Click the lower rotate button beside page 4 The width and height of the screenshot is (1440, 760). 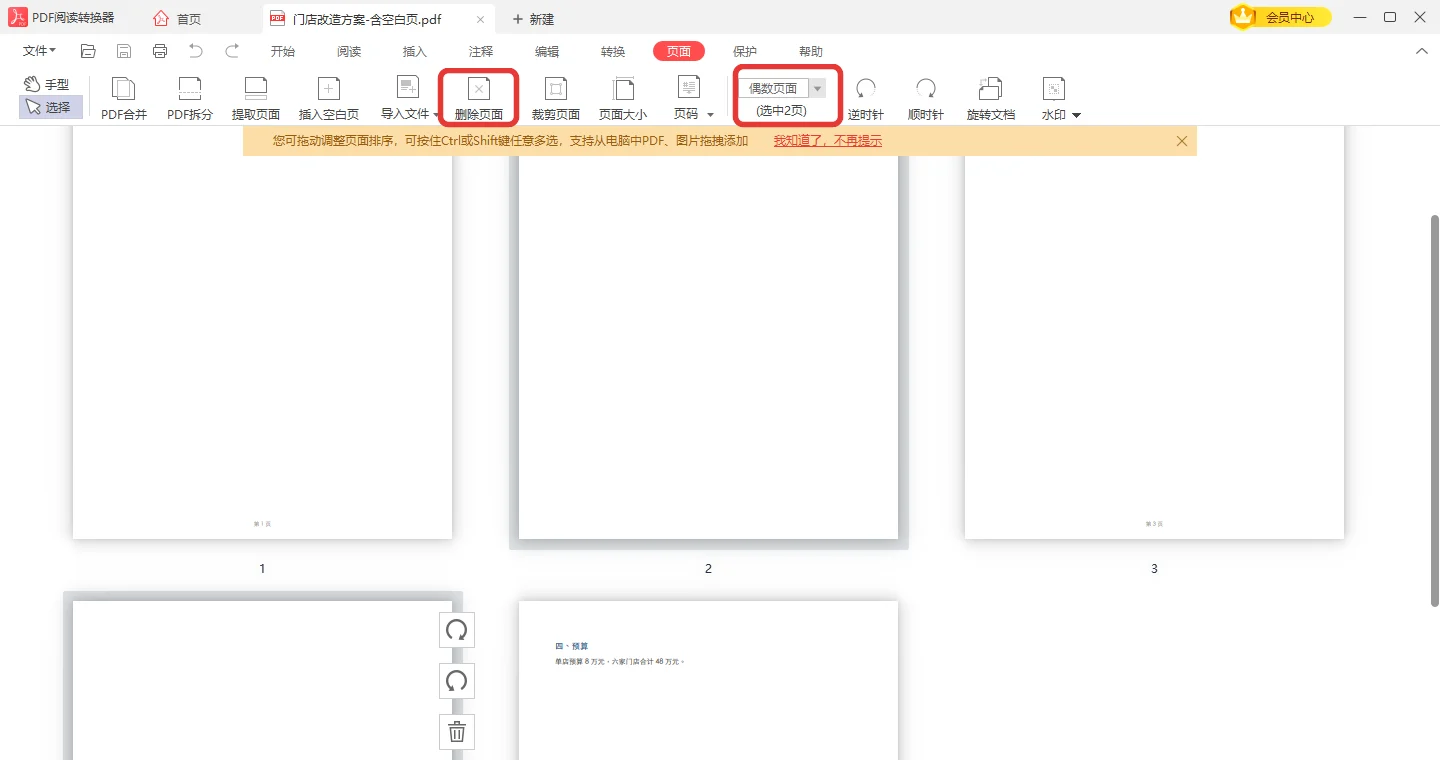pos(457,681)
